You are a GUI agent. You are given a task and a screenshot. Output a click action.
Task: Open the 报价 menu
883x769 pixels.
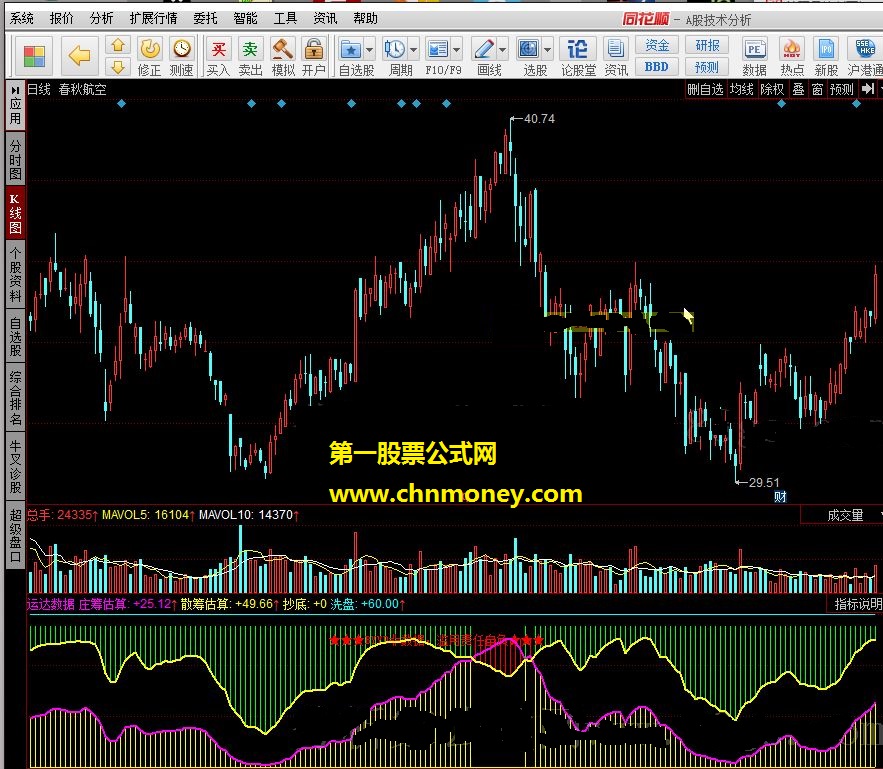tap(61, 19)
